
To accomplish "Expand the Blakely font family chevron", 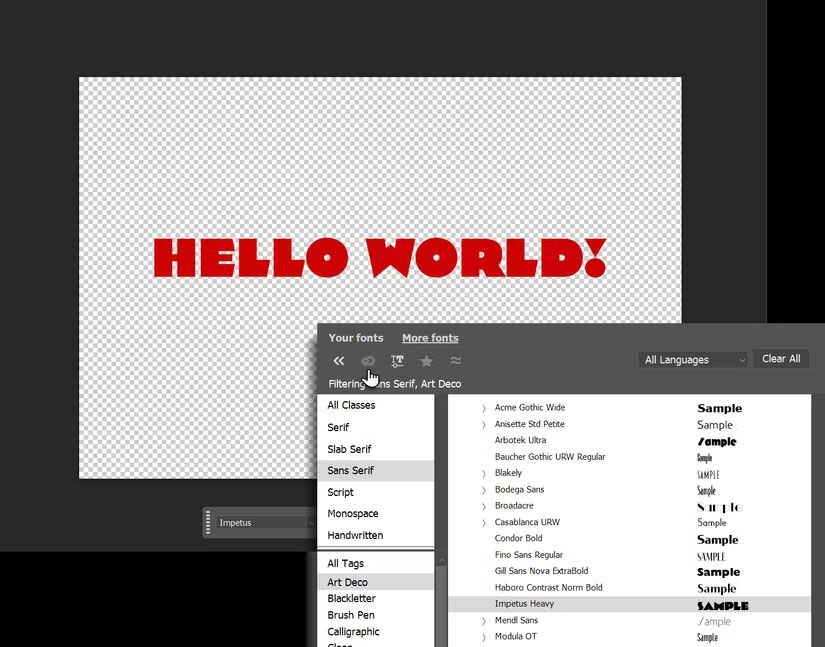I will pos(483,473).
